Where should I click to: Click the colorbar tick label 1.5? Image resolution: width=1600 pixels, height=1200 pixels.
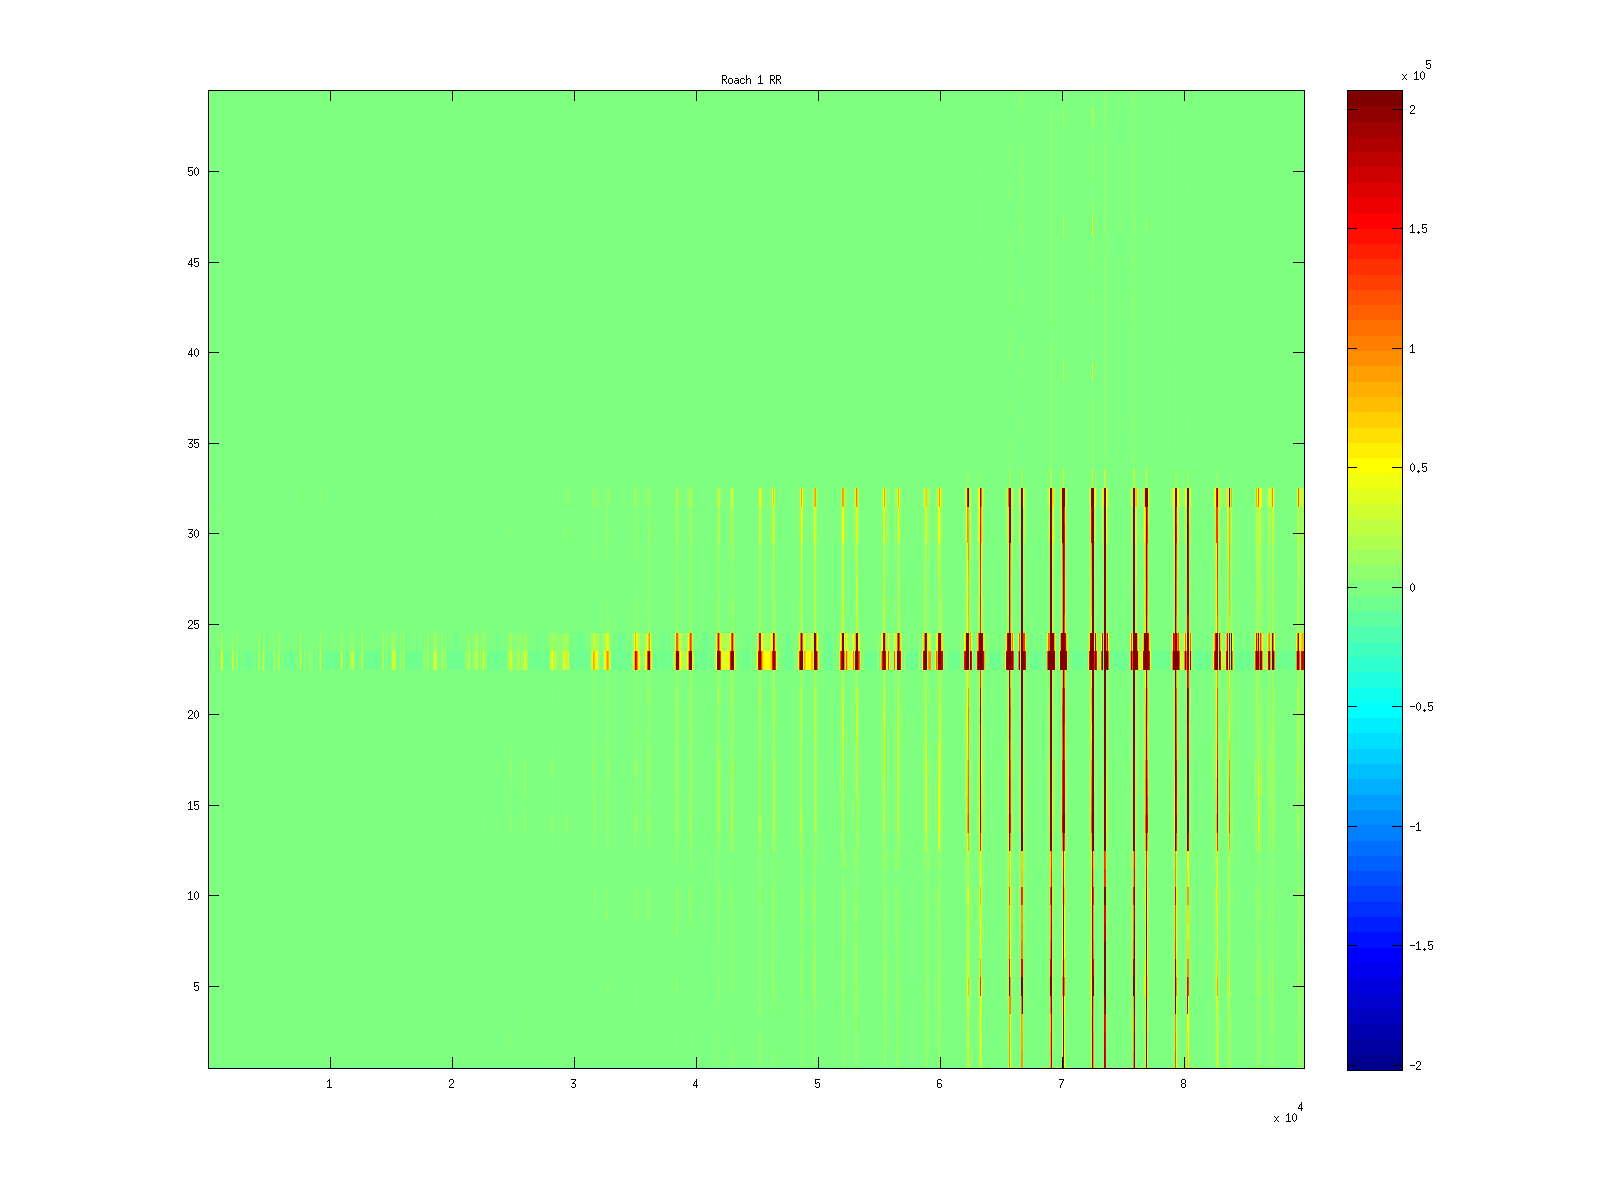[x=1418, y=229]
